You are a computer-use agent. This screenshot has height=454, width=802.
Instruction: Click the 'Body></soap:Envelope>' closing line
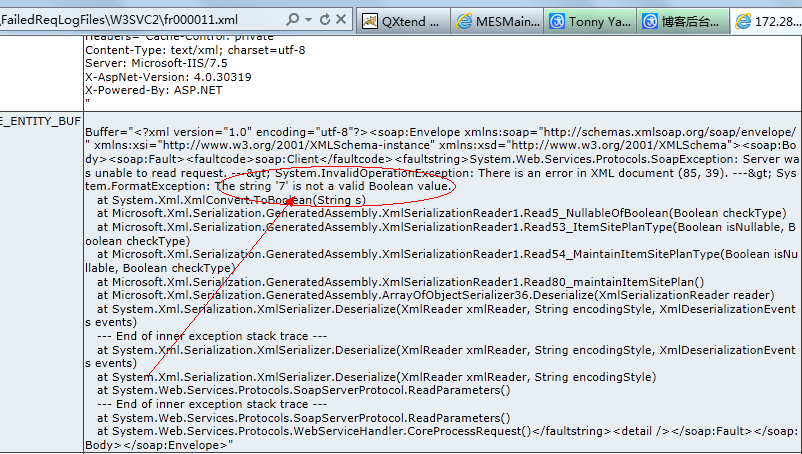click(x=159, y=445)
